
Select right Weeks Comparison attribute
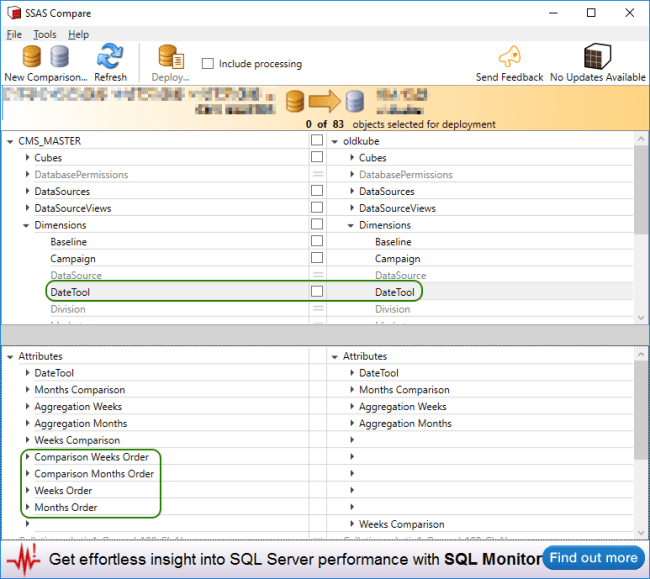coord(402,524)
